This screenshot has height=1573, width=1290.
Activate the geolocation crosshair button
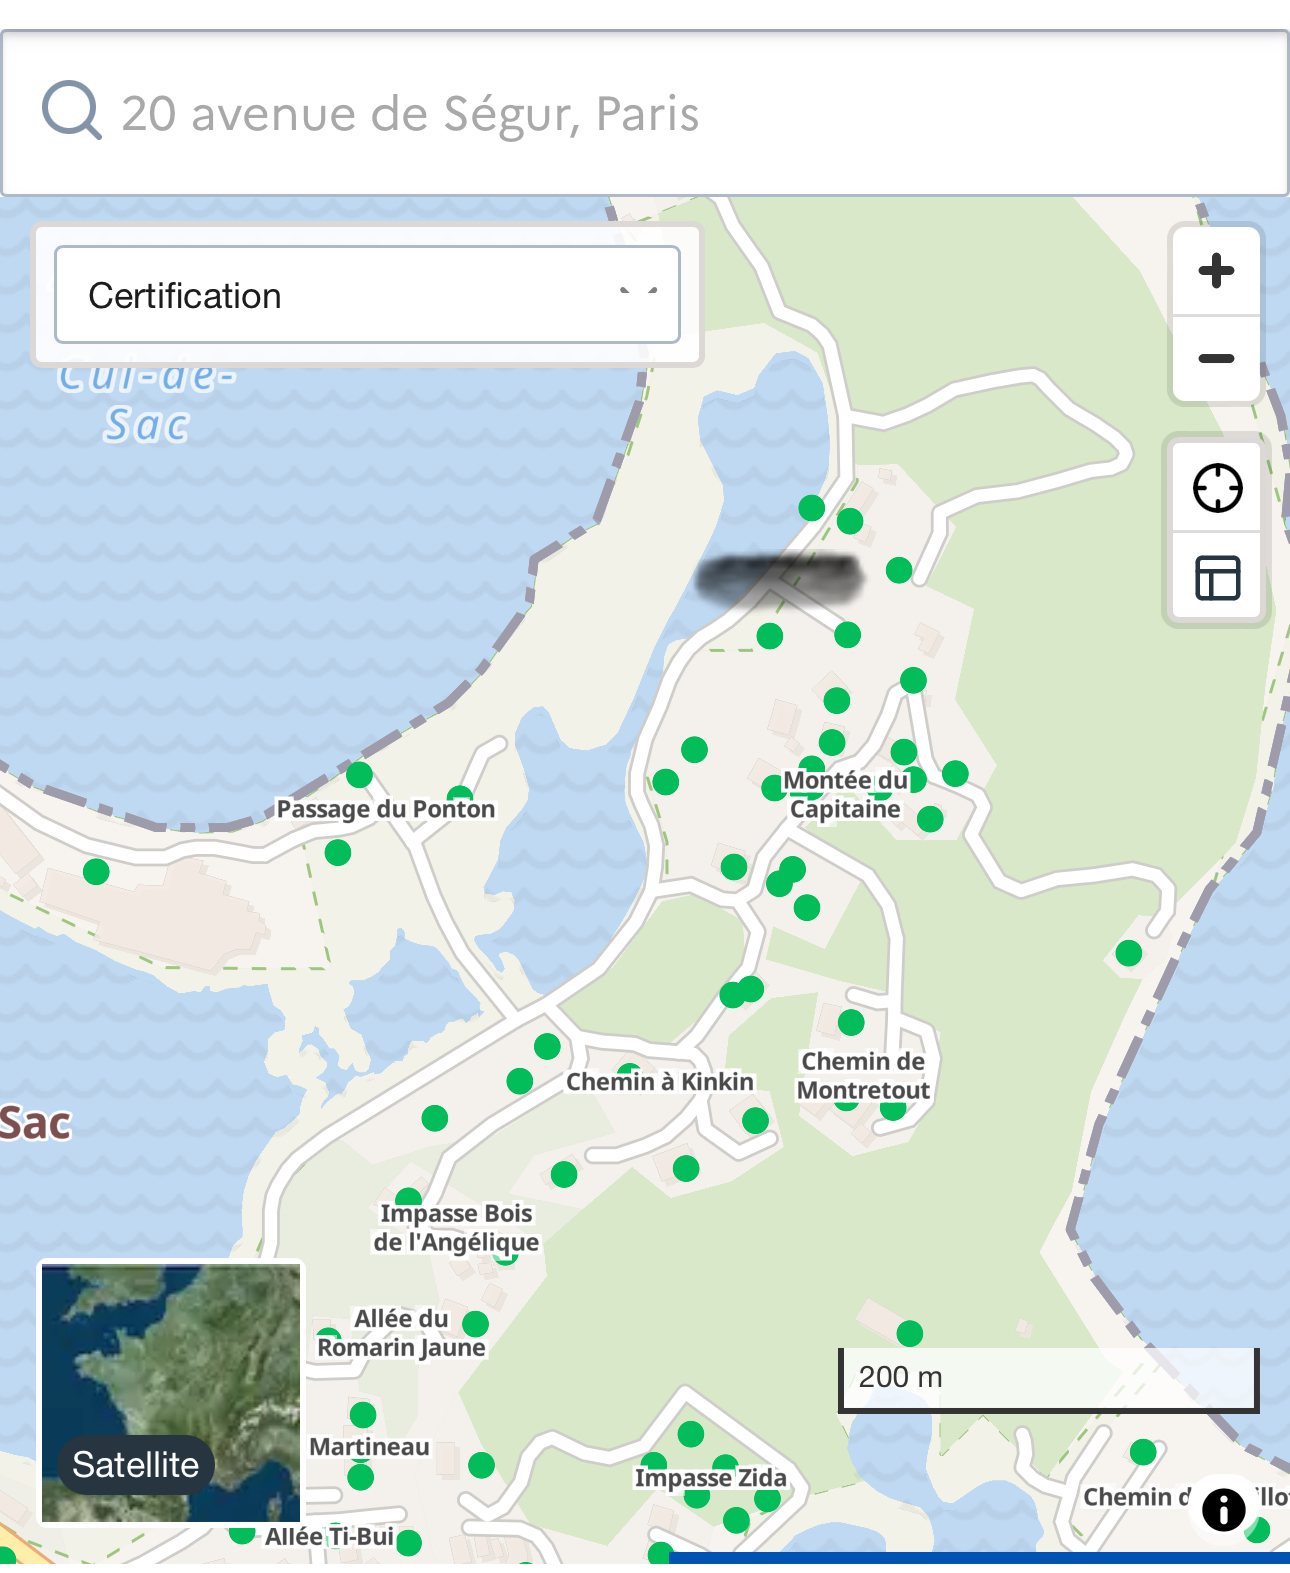coord(1217,488)
